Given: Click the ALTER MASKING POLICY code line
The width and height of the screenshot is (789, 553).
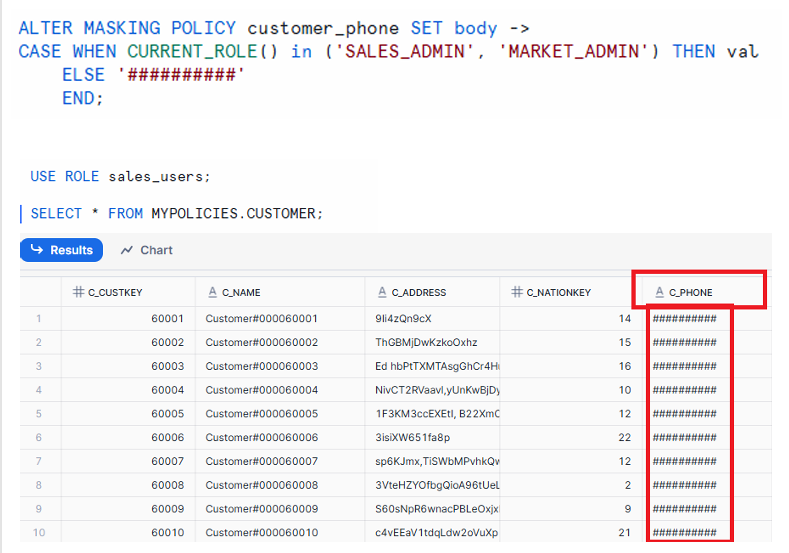Looking at the screenshot, I should coord(270,28).
